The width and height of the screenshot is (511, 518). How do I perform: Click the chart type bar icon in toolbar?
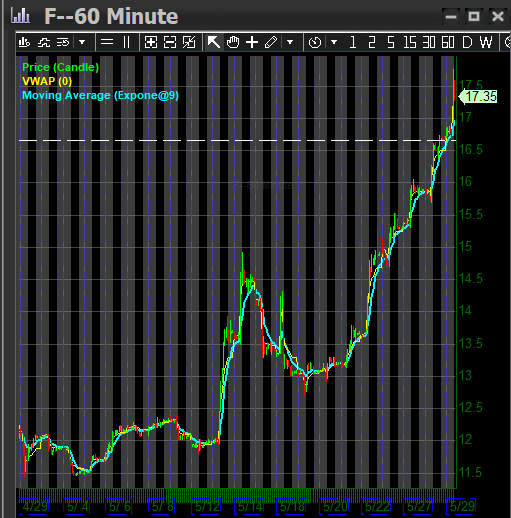coord(24,42)
